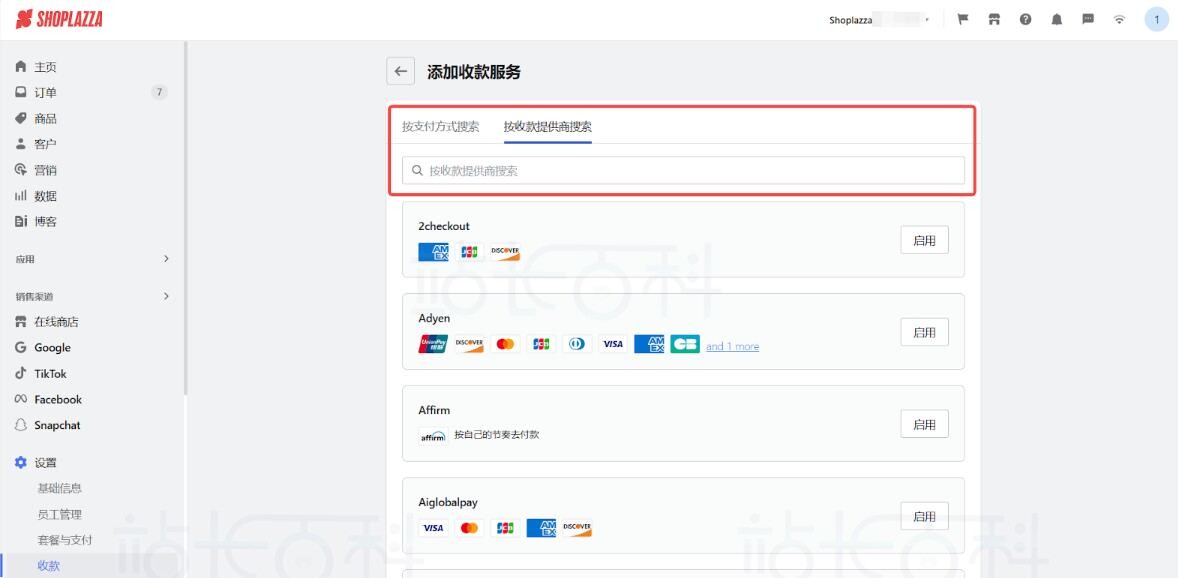Click the Discover icon under Aiglobalpay

pos(577,528)
